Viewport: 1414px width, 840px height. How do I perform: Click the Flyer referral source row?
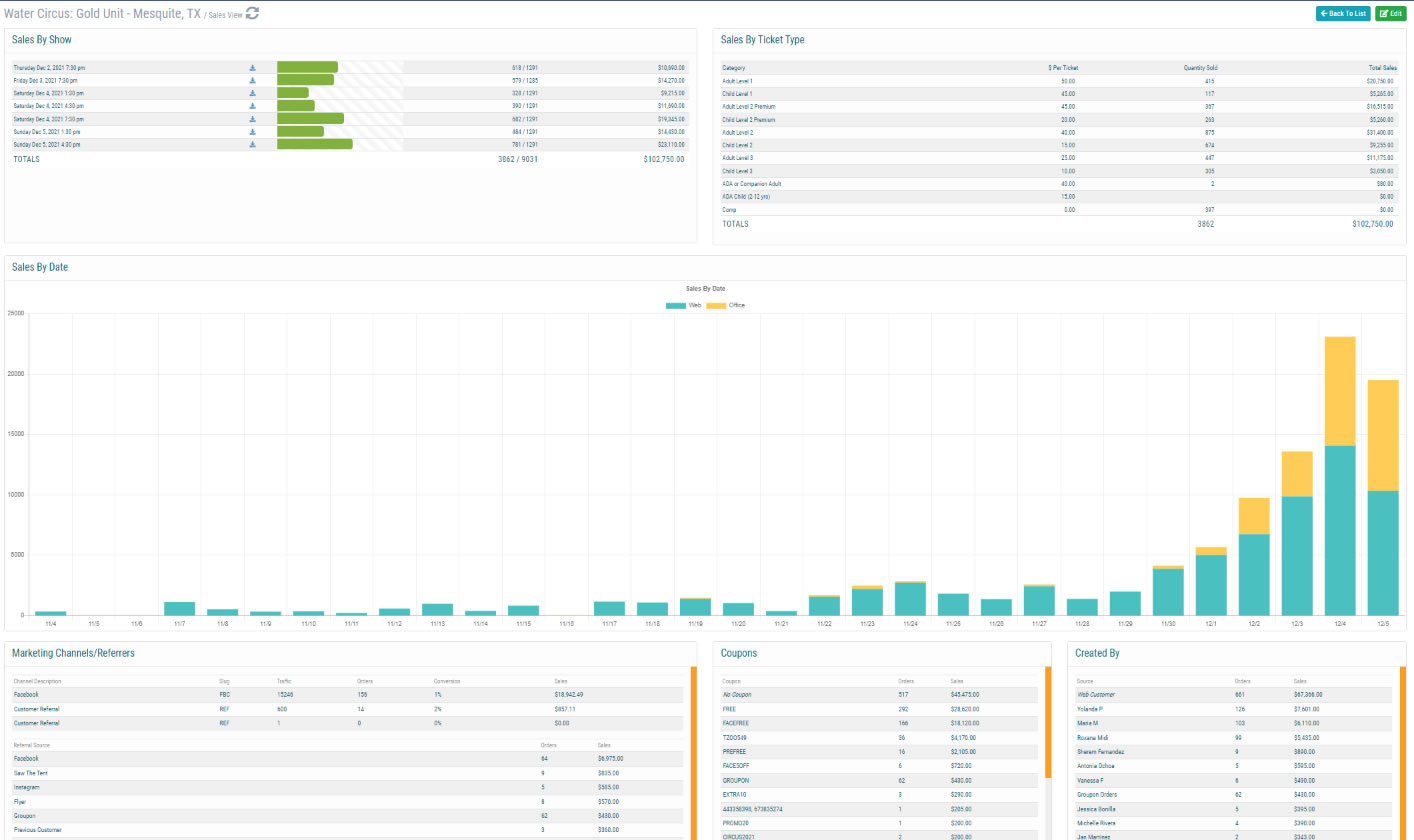click(347, 801)
